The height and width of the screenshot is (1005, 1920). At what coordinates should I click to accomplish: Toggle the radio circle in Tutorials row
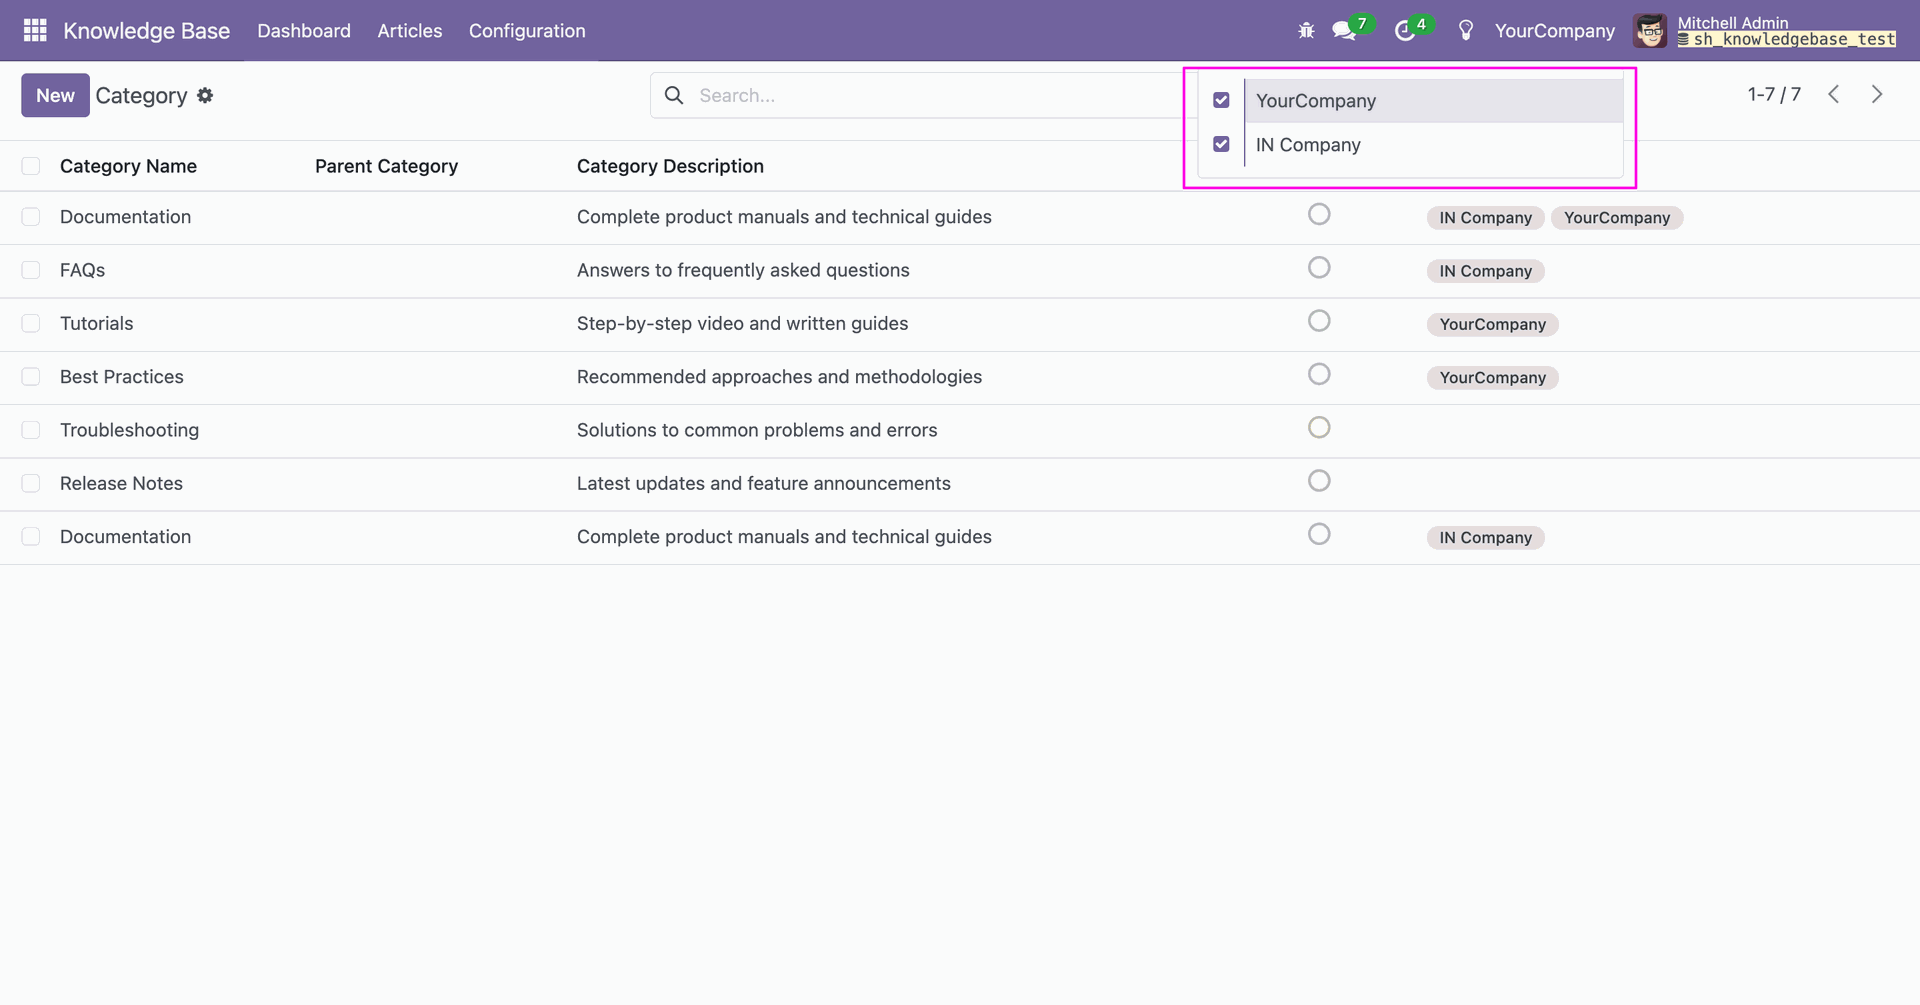1319,321
